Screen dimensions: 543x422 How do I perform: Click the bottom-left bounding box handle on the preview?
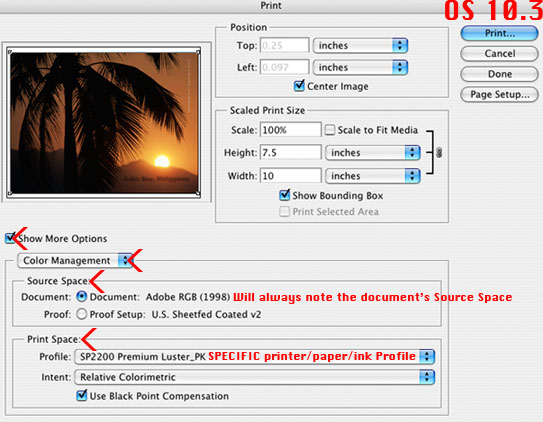click(10, 194)
